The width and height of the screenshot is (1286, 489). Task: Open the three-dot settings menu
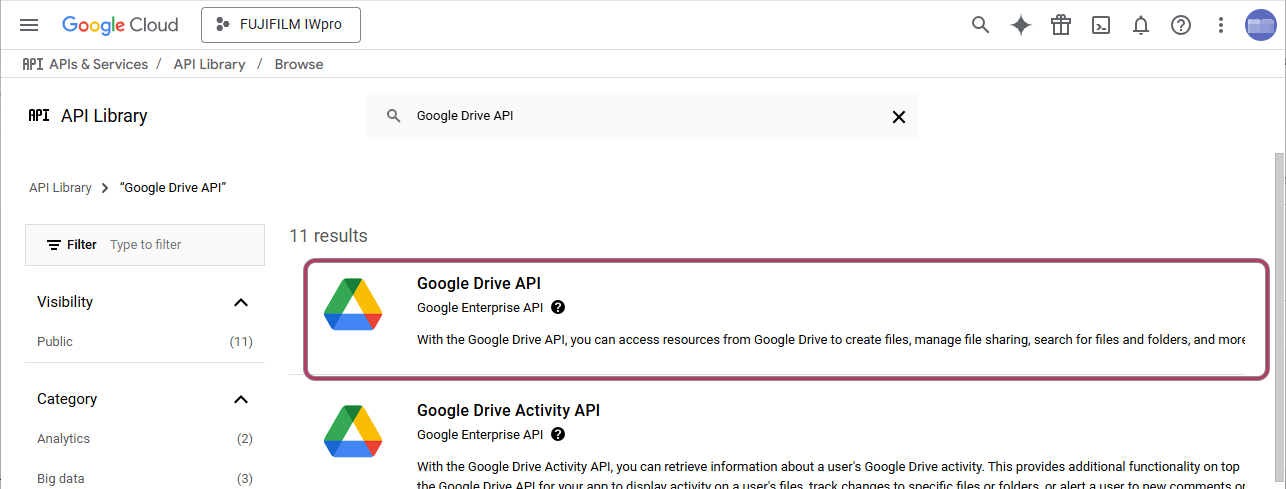(1220, 25)
